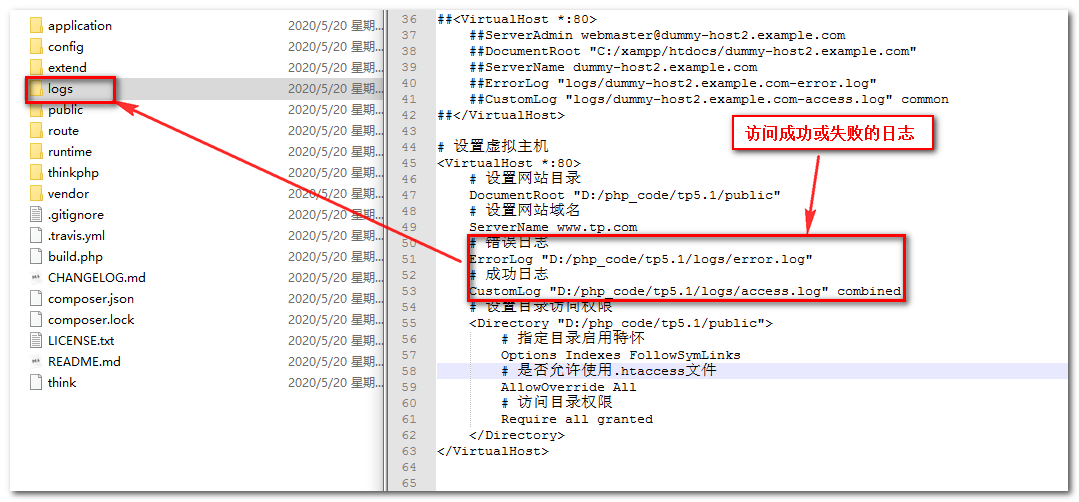The height and width of the screenshot is (502, 1079).
Task: Click the LICENSE.txt file icon
Action: [x=36, y=340]
